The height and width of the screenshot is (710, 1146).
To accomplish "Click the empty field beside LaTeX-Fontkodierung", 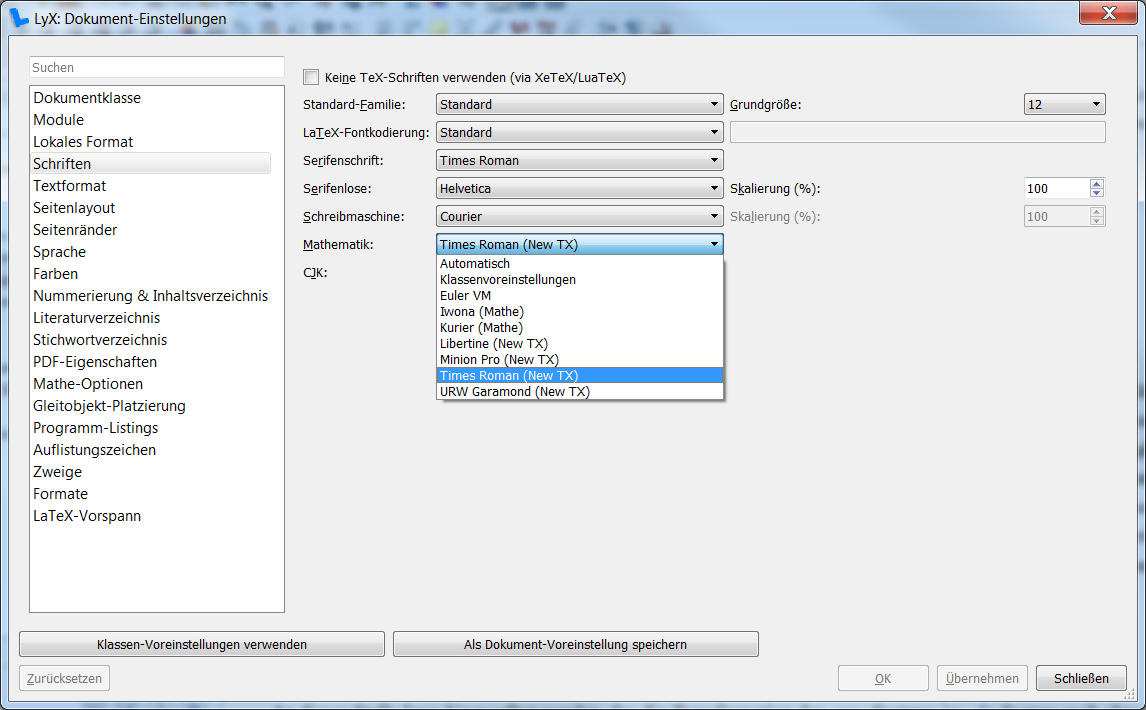I will 917,132.
